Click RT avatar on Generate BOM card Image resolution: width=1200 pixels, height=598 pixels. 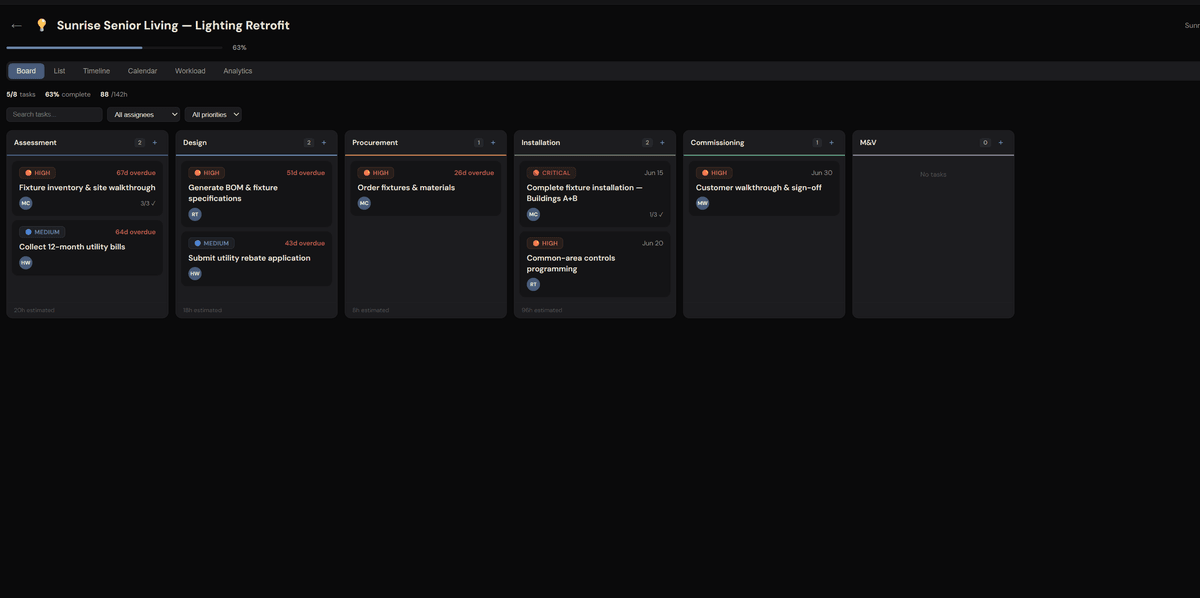[x=195, y=214]
